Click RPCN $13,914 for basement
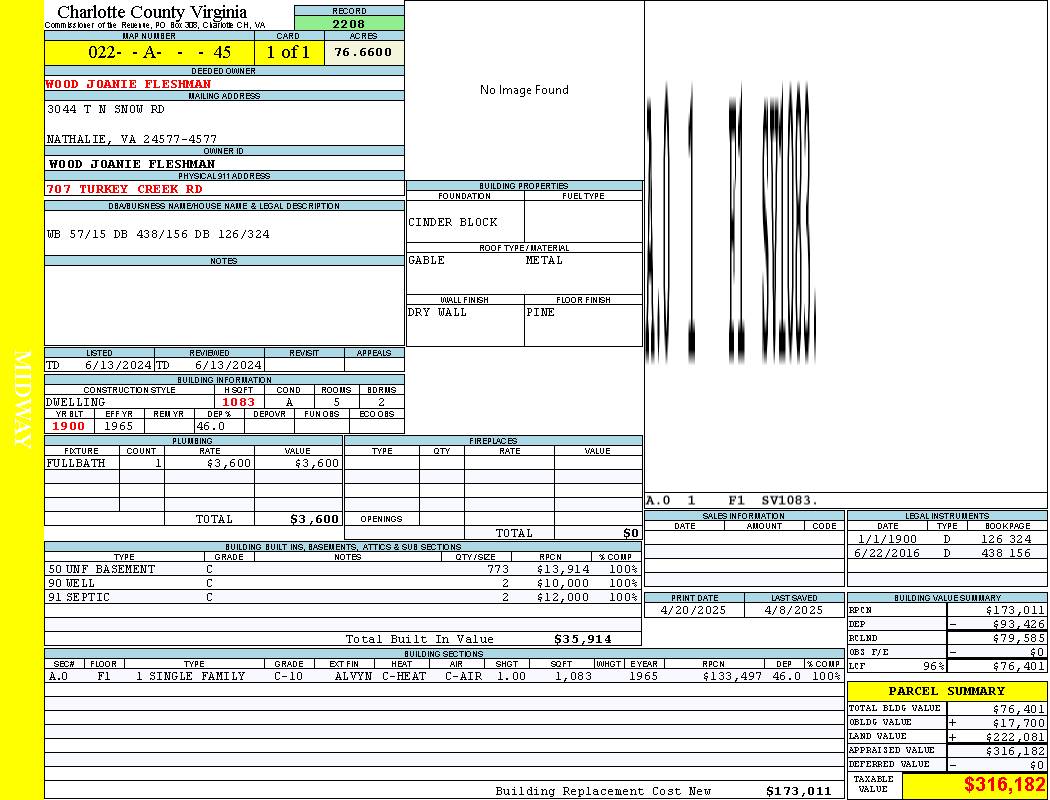Image resolution: width=1050 pixels, height=800 pixels. point(563,569)
